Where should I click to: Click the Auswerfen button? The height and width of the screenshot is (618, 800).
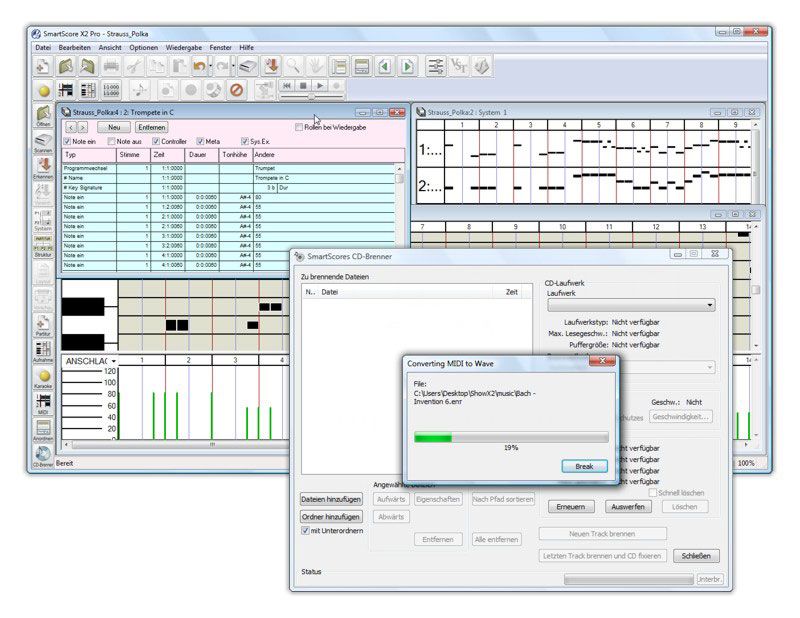(628, 507)
